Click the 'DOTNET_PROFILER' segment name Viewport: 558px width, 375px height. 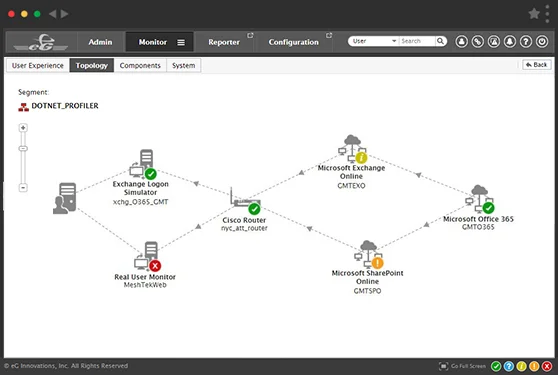point(65,106)
